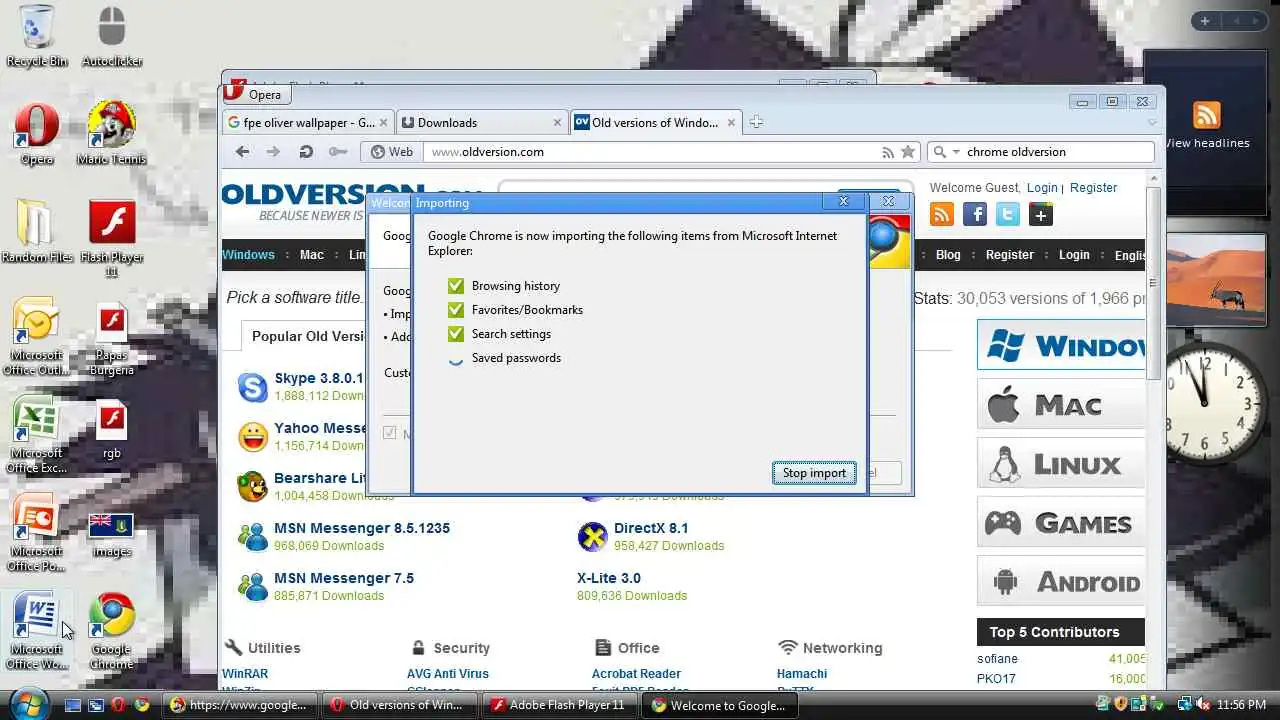Select the Microsoft Office PowerPoint shortcut
Image resolution: width=1280 pixels, height=720 pixels.
coord(37,533)
